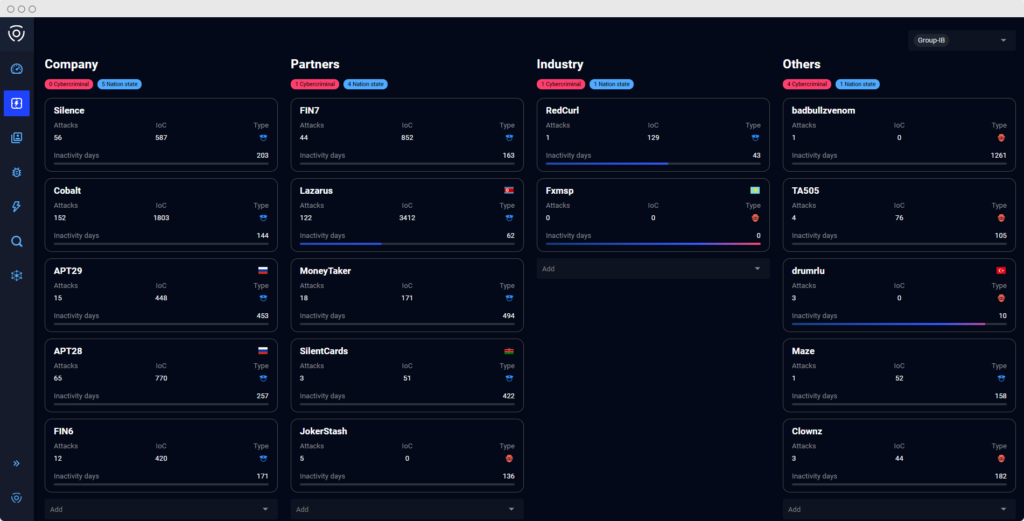Select the highlighted threat actors sidebar item
The height and width of the screenshot is (521, 1024).
(17, 103)
